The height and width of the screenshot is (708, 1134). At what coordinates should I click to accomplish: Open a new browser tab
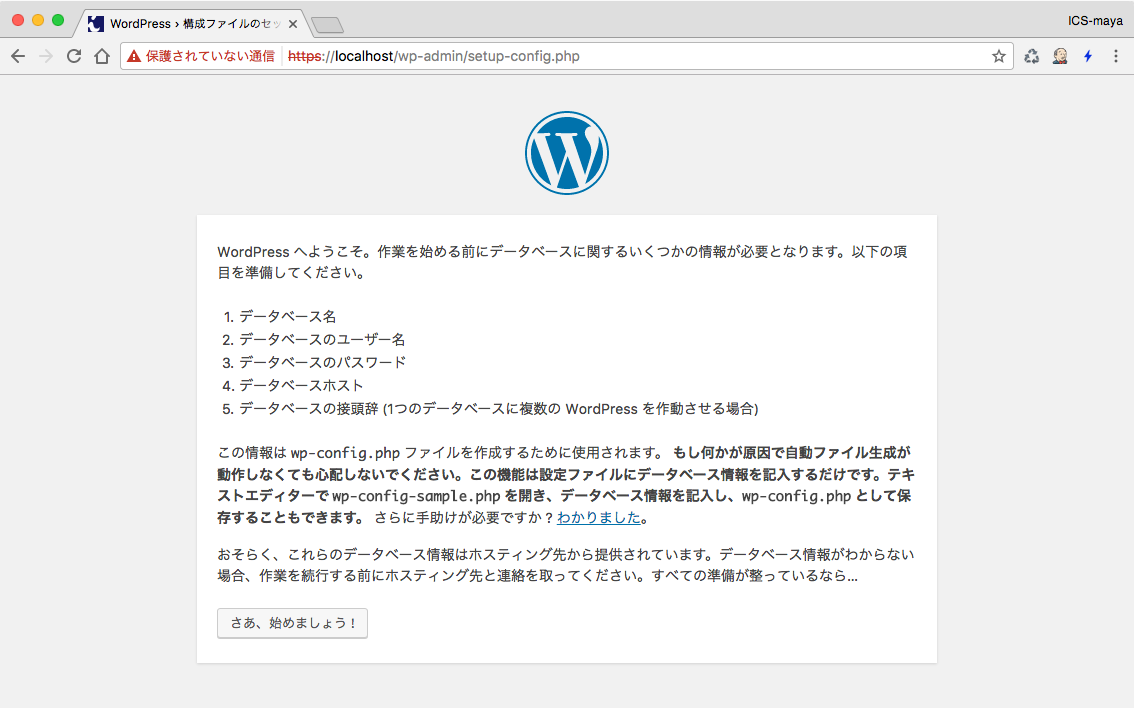327,24
